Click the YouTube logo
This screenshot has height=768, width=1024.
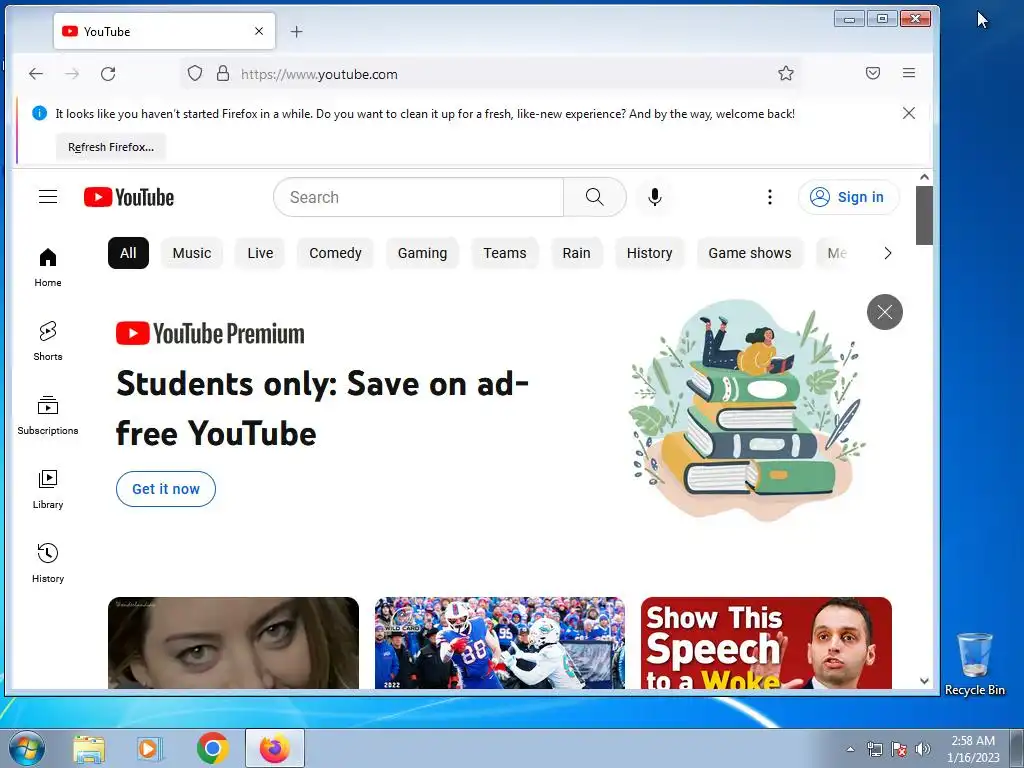[129, 197]
